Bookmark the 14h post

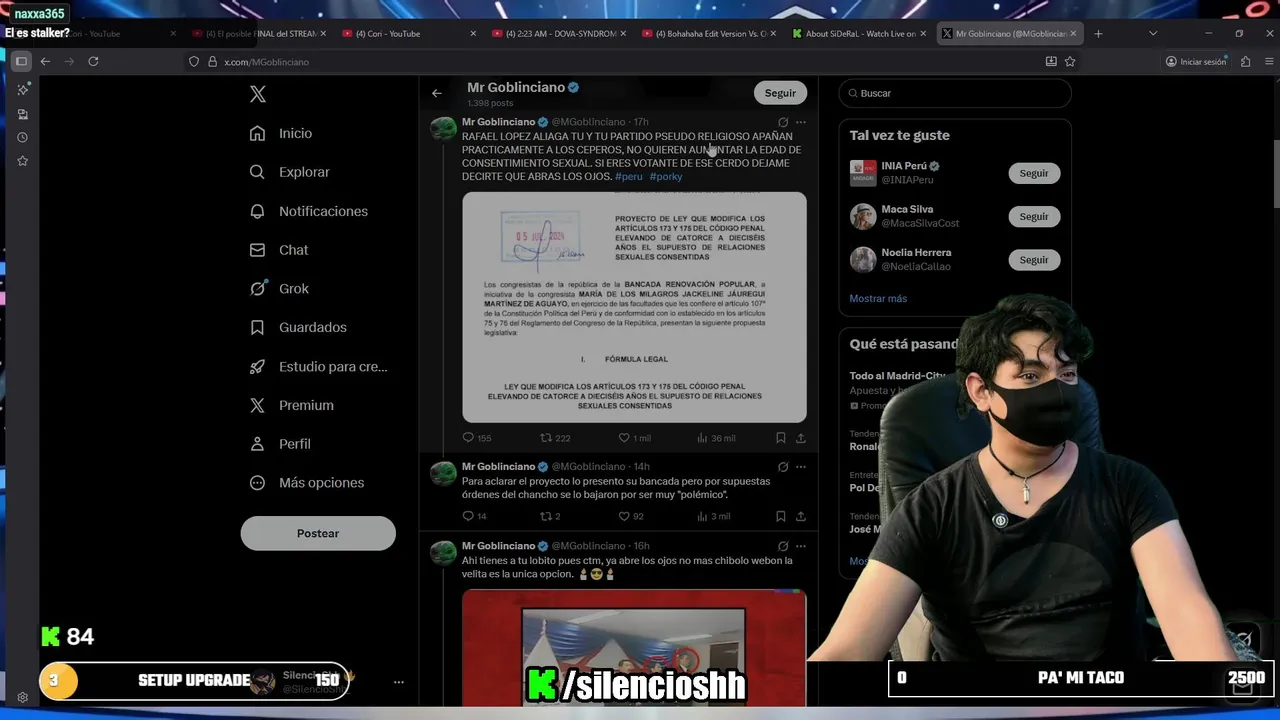click(x=781, y=516)
